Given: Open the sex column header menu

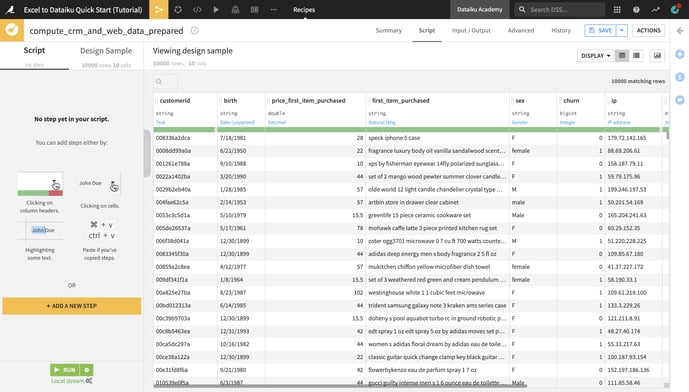Looking at the screenshot, I should tap(520, 101).
